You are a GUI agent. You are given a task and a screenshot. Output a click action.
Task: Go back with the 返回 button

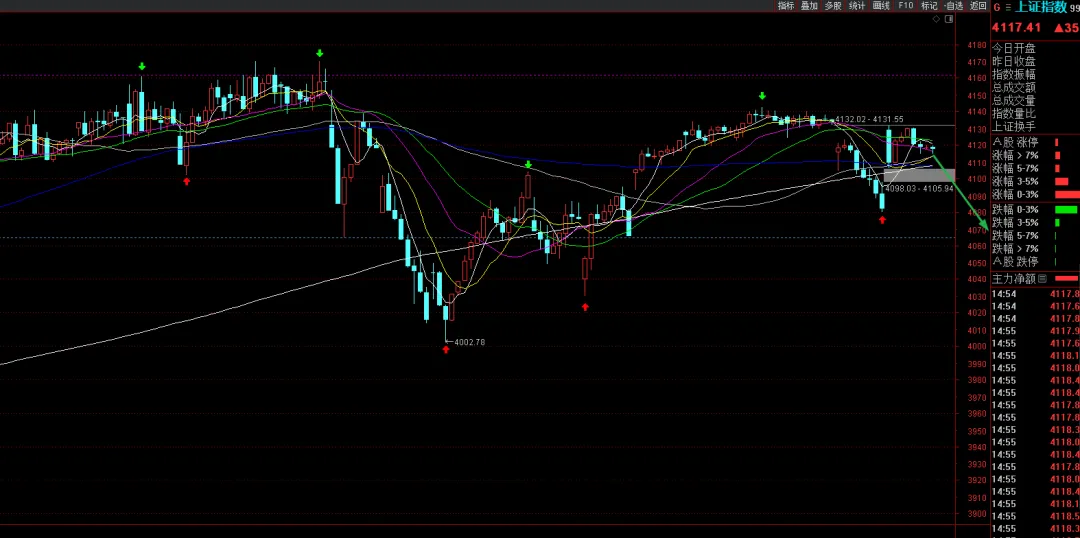tap(978, 6)
